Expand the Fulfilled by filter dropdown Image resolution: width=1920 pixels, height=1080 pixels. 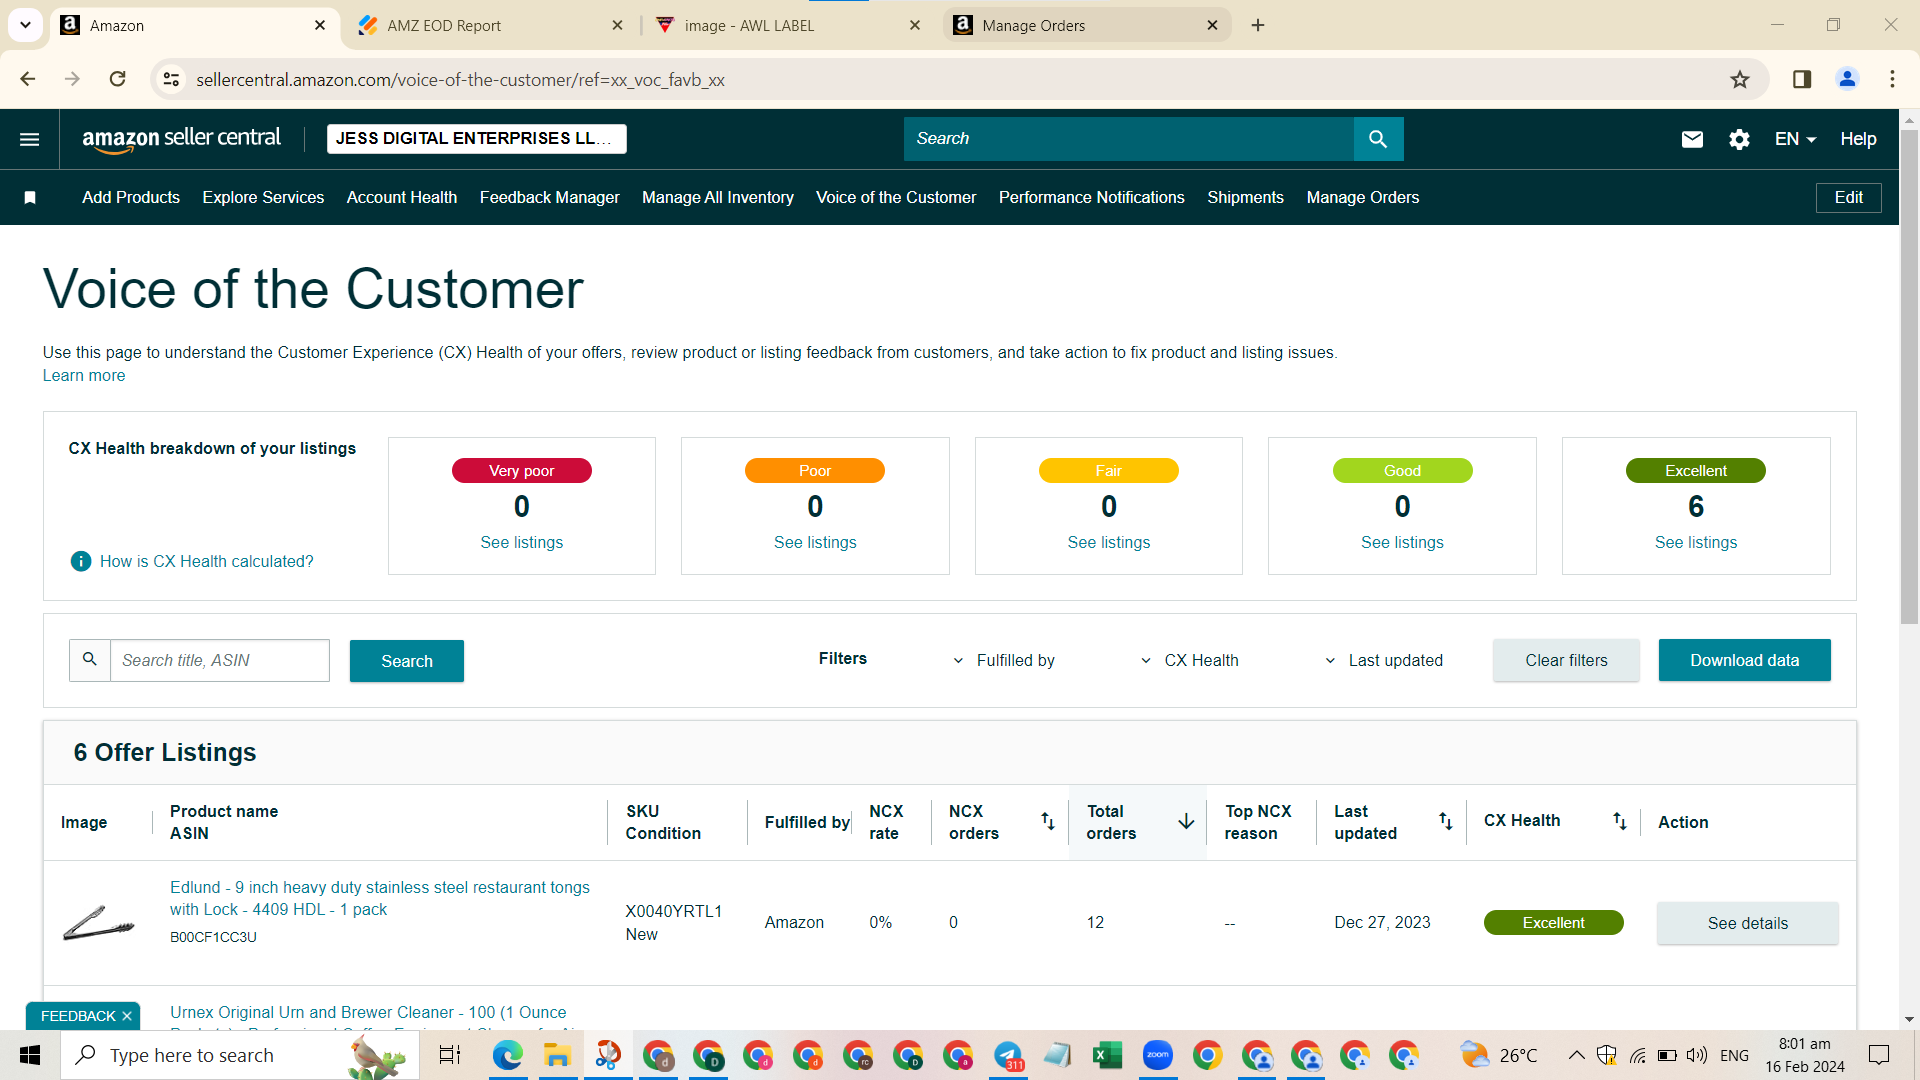coord(1003,660)
